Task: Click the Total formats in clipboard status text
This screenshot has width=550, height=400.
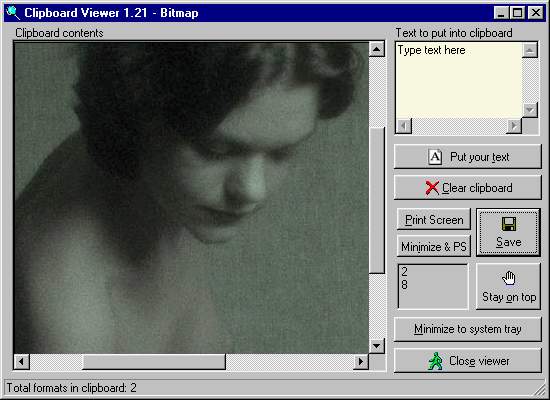Action: pos(71,388)
